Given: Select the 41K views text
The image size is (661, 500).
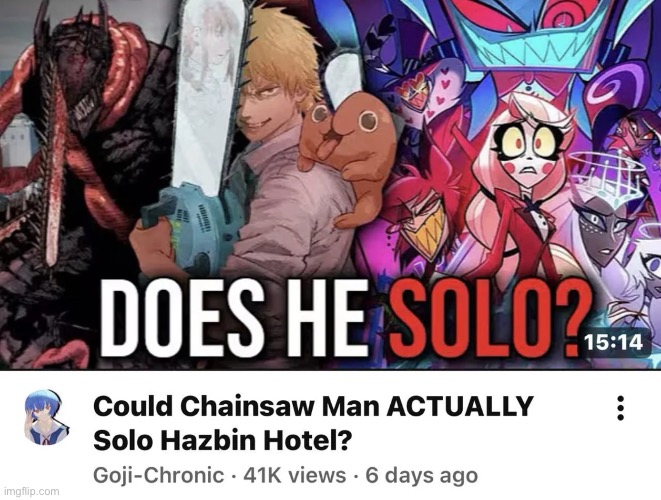Looking at the screenshot, I should pos(295,476).
